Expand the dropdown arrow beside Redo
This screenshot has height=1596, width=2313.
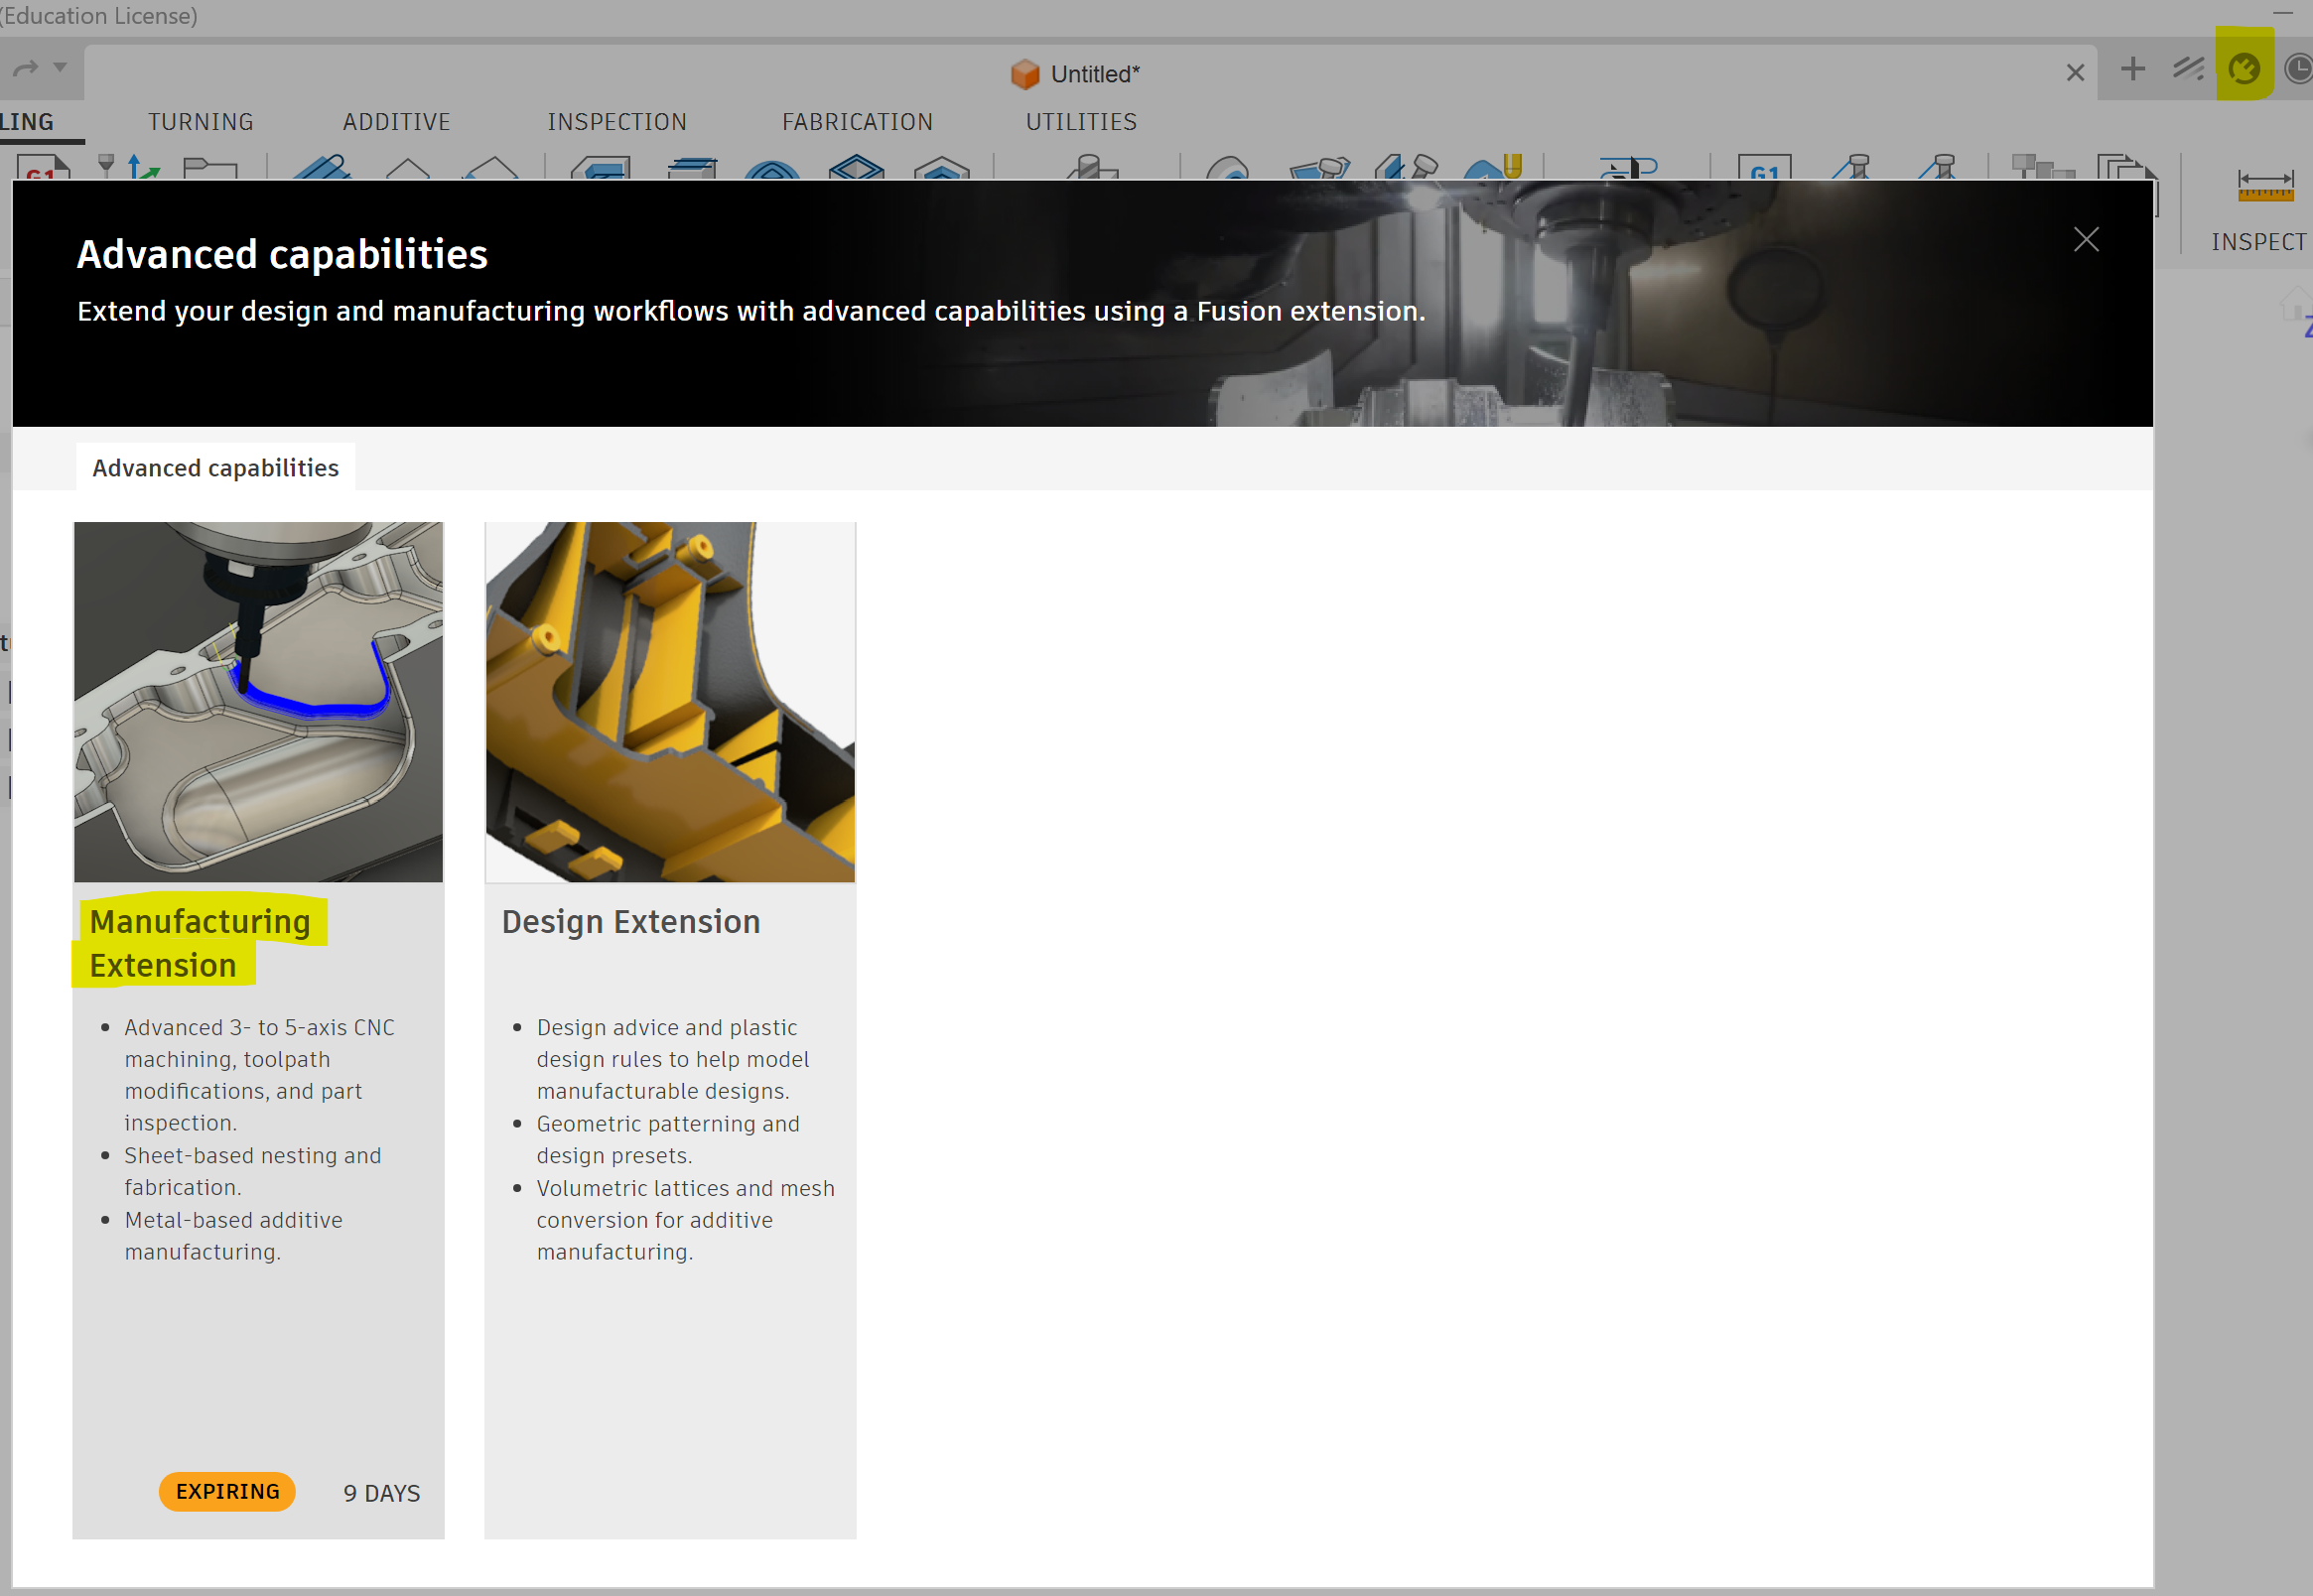(60, 67)
